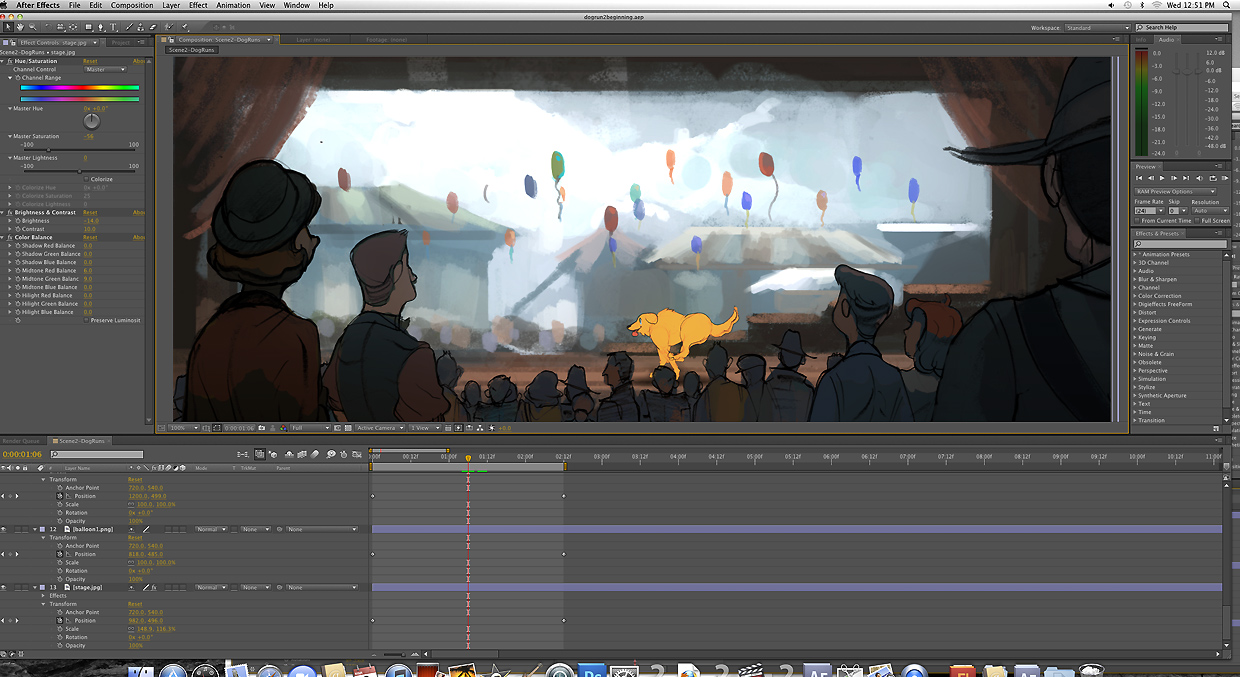Open After Effects dock icon

click(x=817, y=671)
